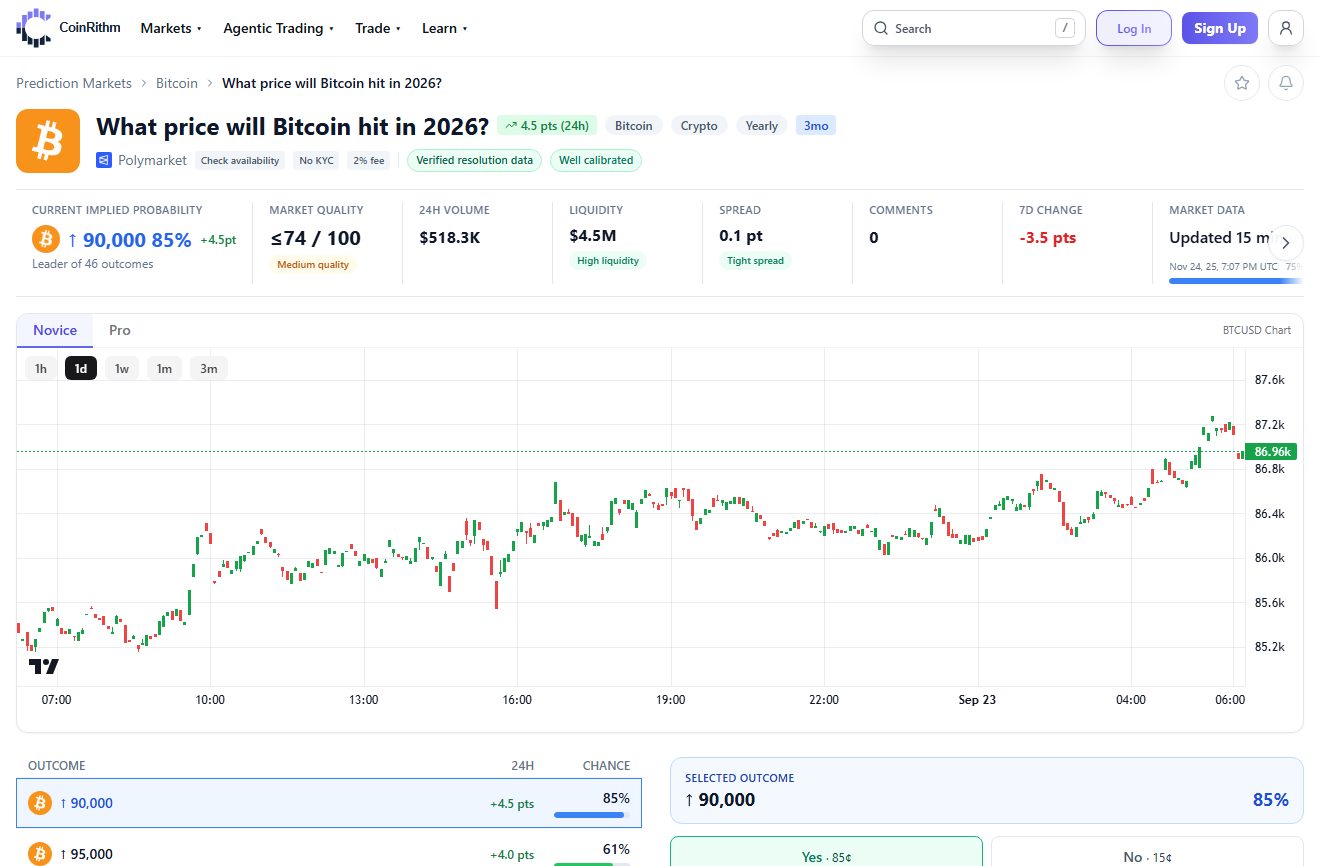The height and width of the screenshot is (866, 1320).
Task: Click the search magnifier icon
Action: 881,28
